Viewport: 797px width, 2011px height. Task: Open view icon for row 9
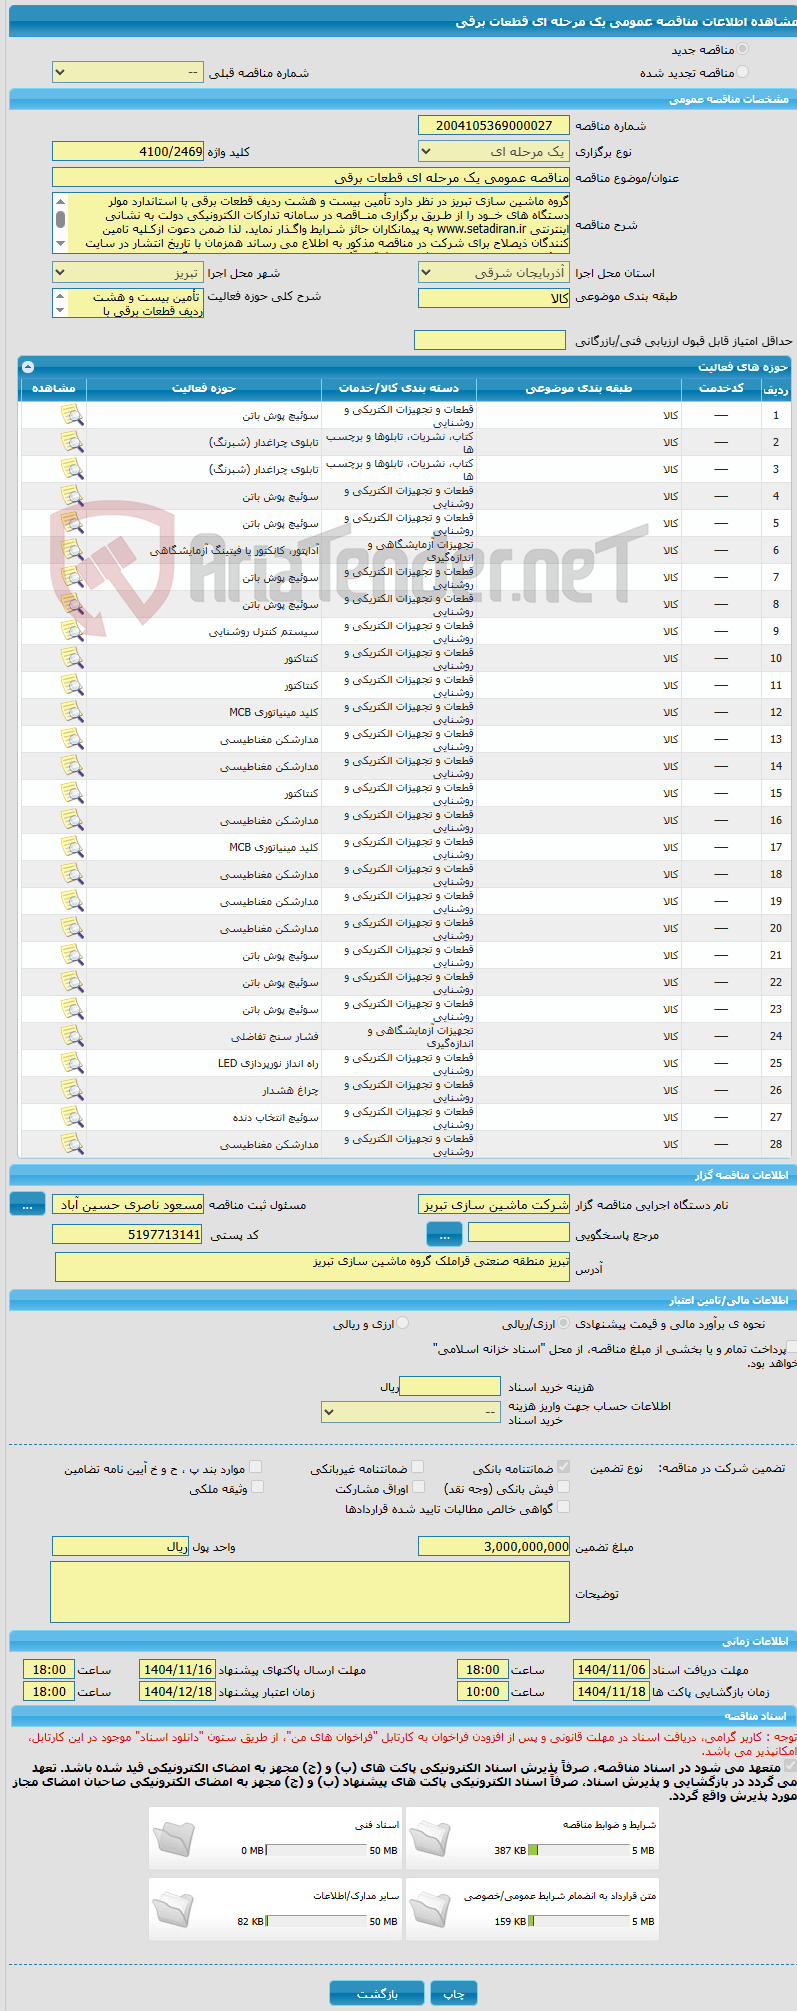coord(72,631)
